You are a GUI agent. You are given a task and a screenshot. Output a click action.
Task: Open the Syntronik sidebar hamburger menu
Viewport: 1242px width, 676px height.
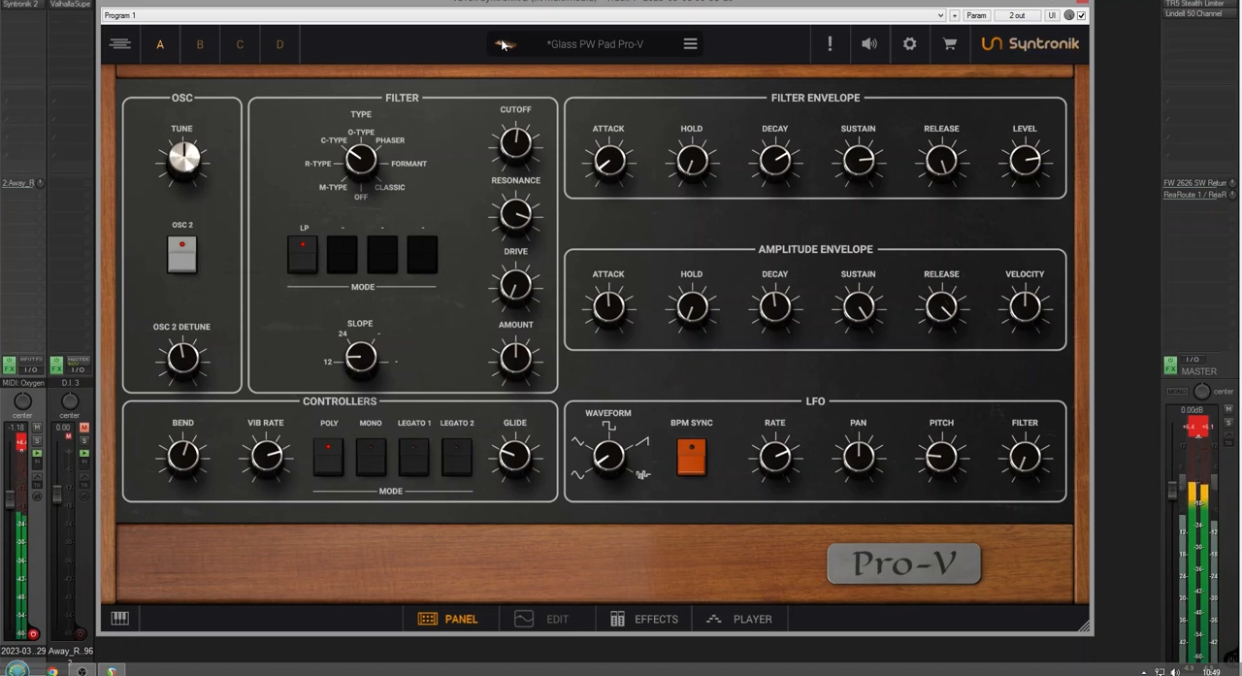click(x=120, y=44)
